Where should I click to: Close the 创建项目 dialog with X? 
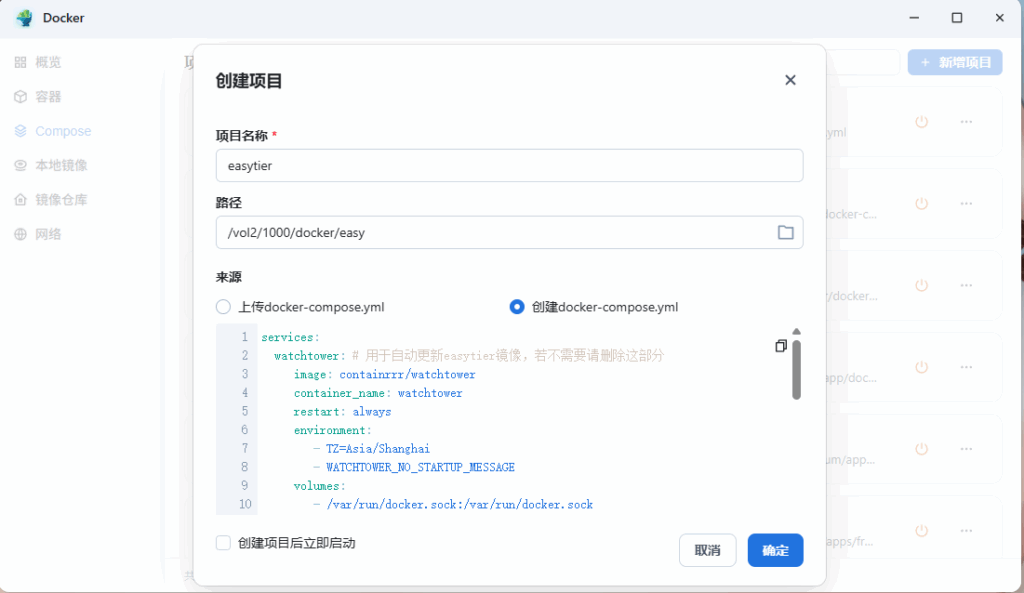pyautogui.click(x=790, y=80)
